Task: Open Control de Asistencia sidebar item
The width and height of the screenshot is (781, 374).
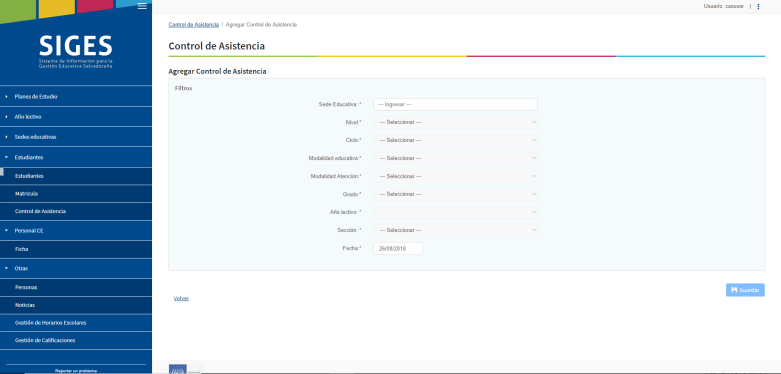Action: pos(76,211)
